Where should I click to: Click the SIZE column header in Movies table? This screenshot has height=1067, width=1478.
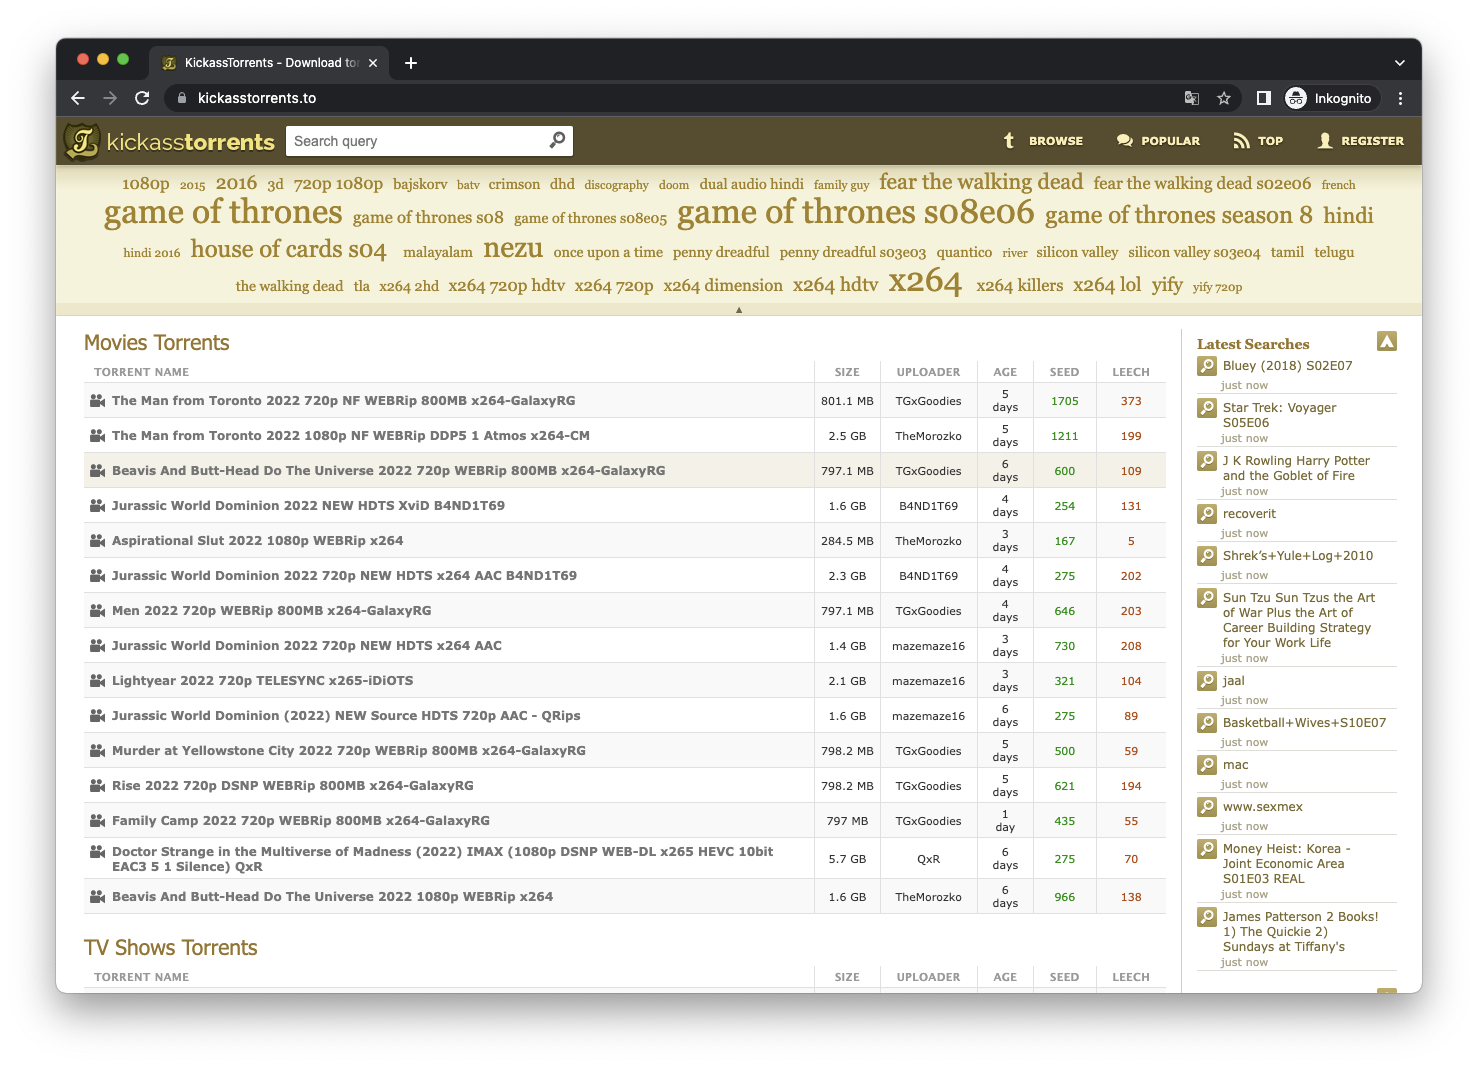point(847,372)
